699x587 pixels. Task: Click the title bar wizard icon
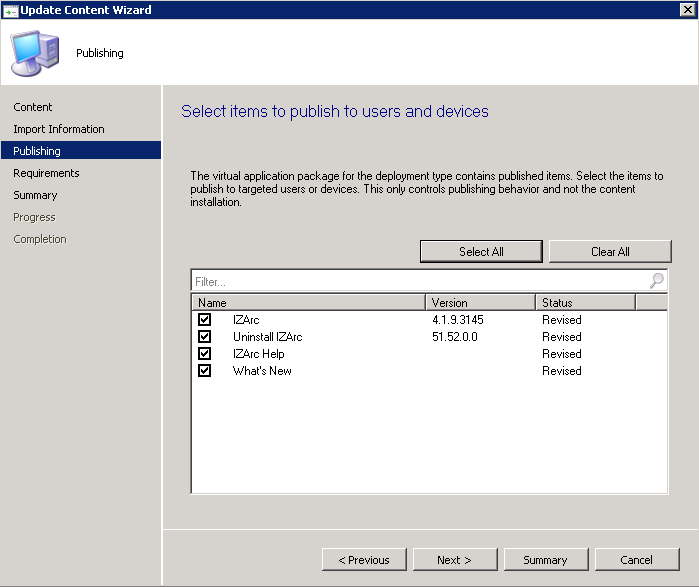[x=10, y=10]
